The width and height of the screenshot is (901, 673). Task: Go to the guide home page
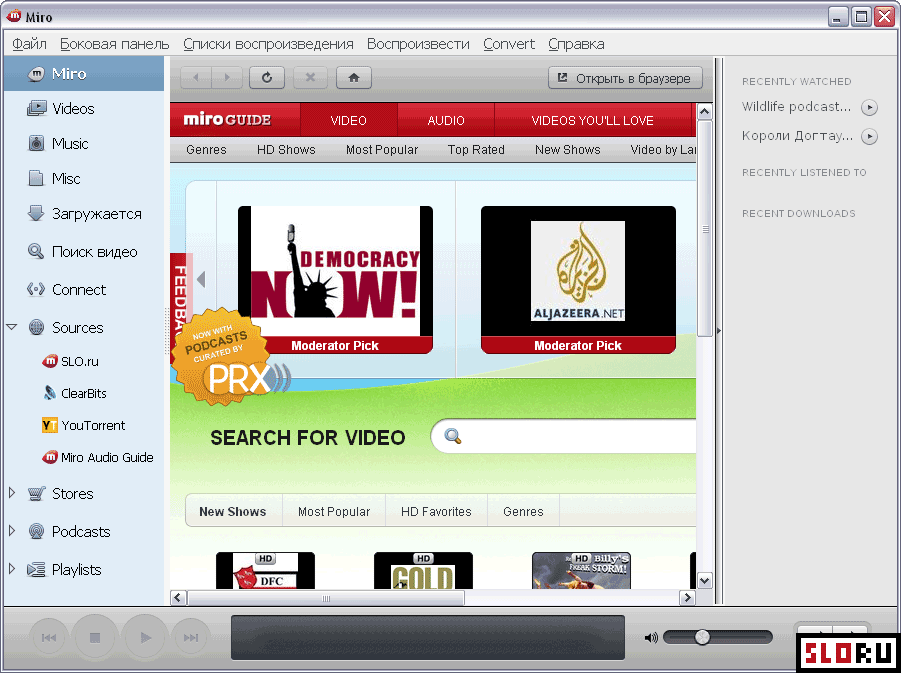tap(354, 78)
